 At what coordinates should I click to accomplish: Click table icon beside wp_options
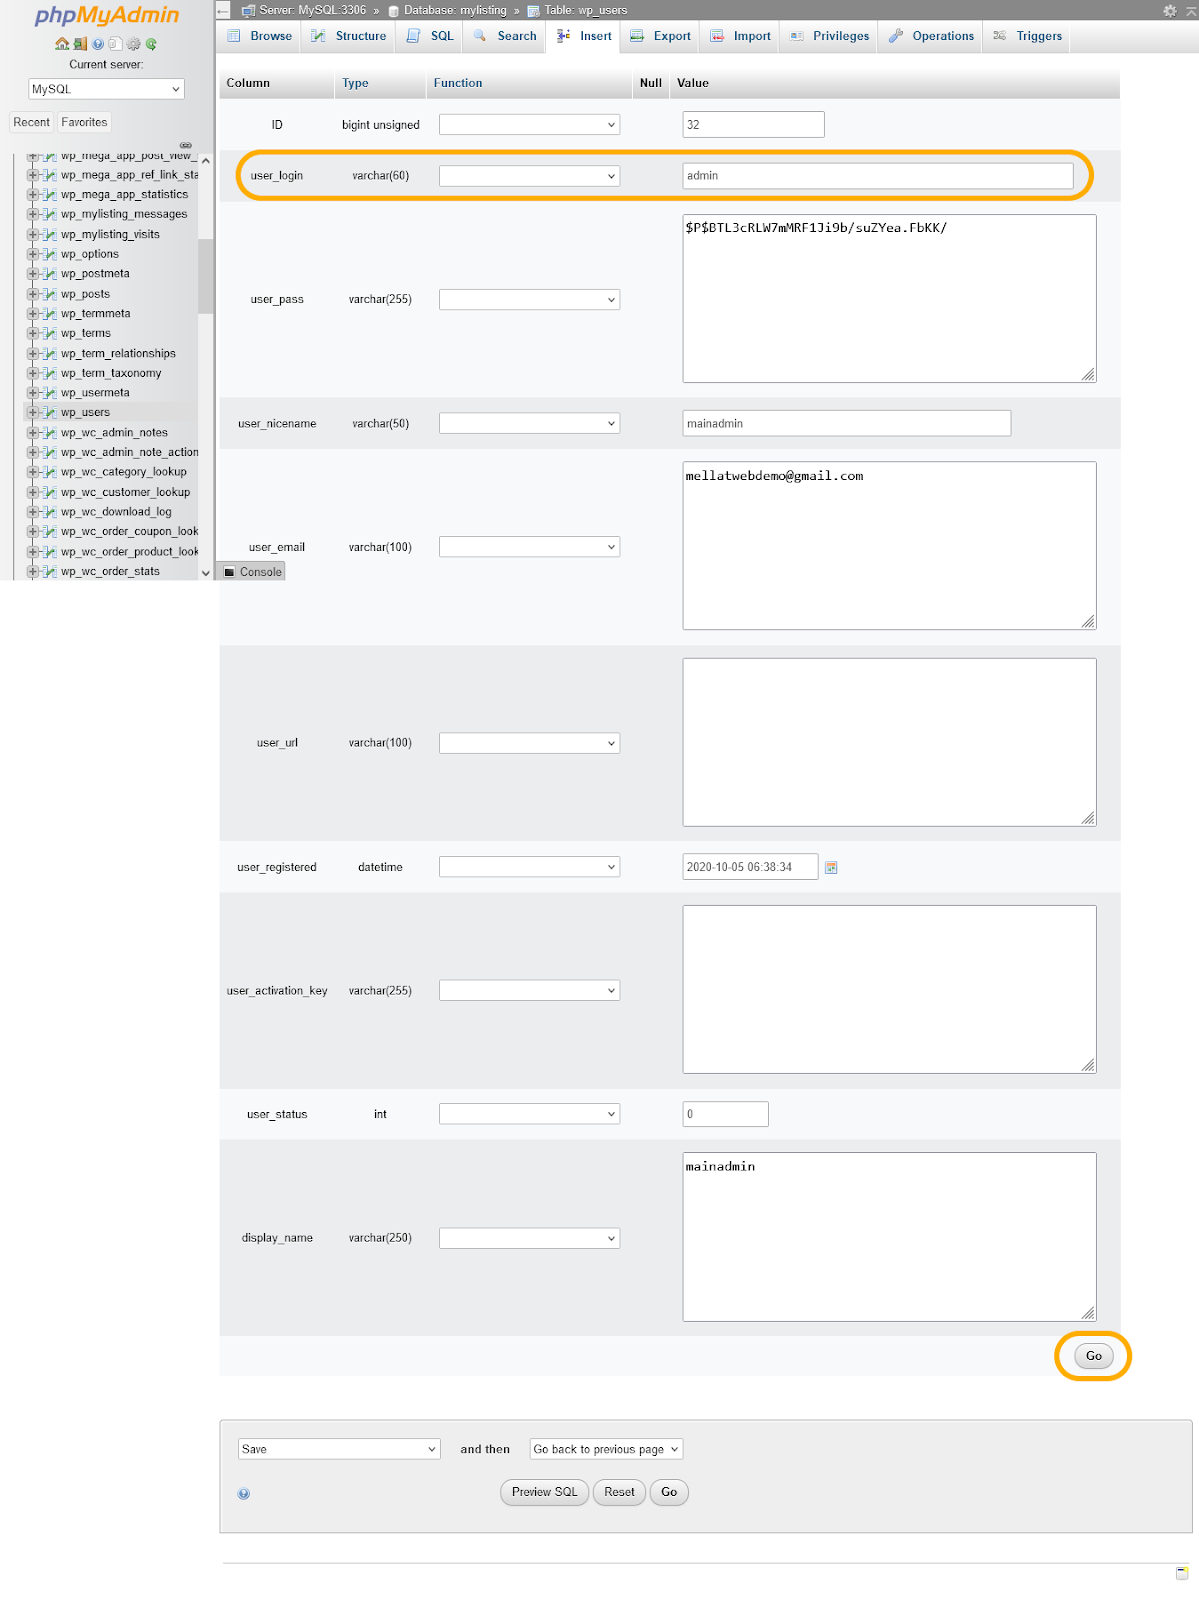[50, 254]
